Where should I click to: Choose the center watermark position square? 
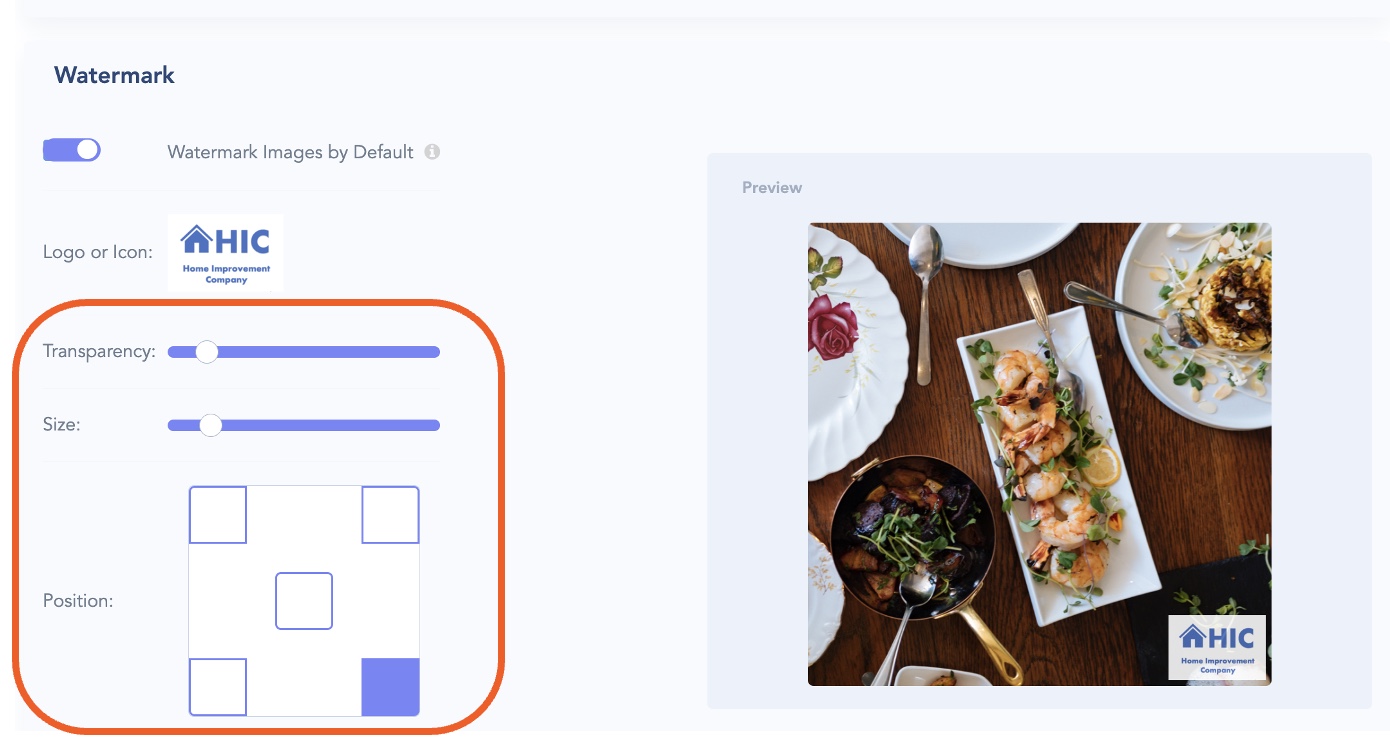[x=304, y=601]
